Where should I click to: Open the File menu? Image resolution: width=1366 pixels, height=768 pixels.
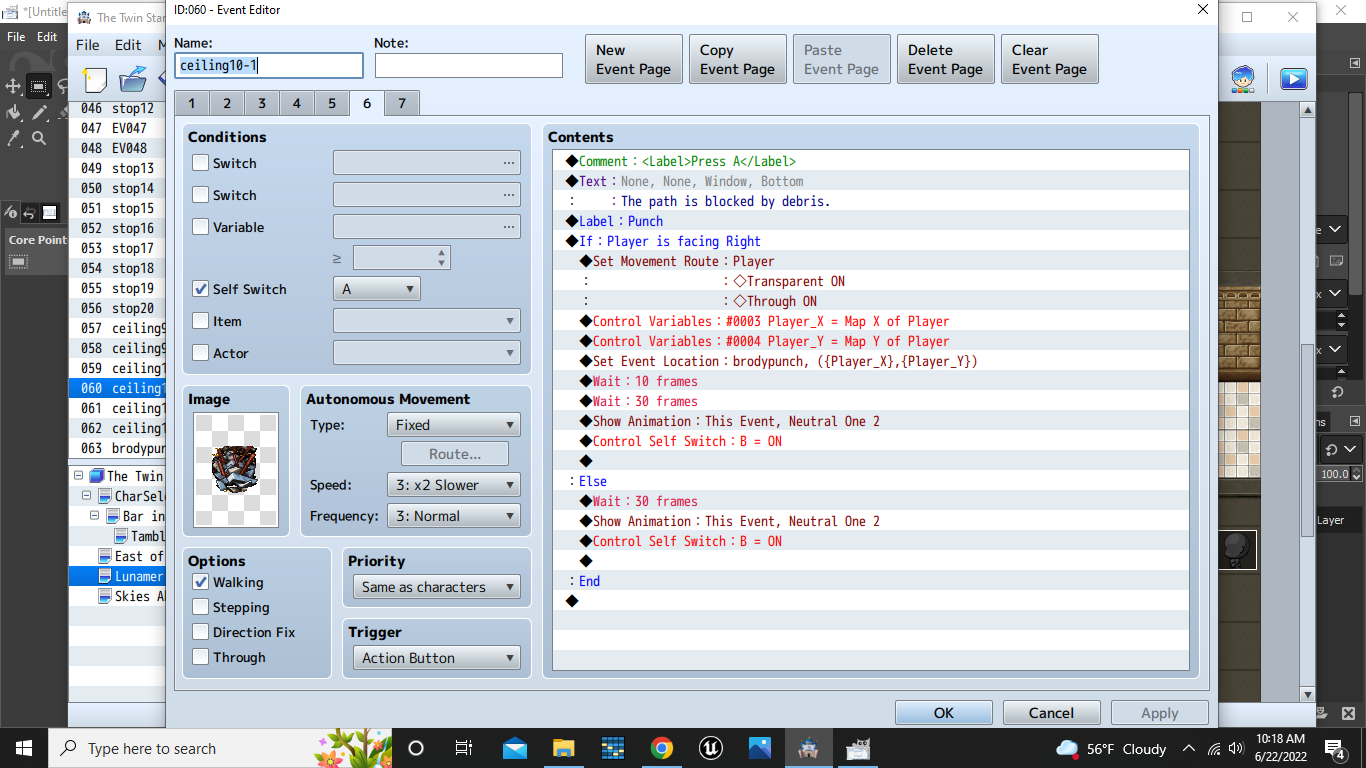pos(88,45)
